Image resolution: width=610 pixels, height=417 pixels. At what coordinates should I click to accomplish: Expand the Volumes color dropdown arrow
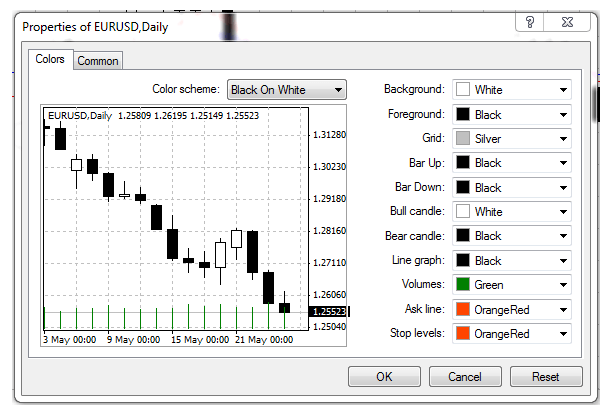point(563,285)
